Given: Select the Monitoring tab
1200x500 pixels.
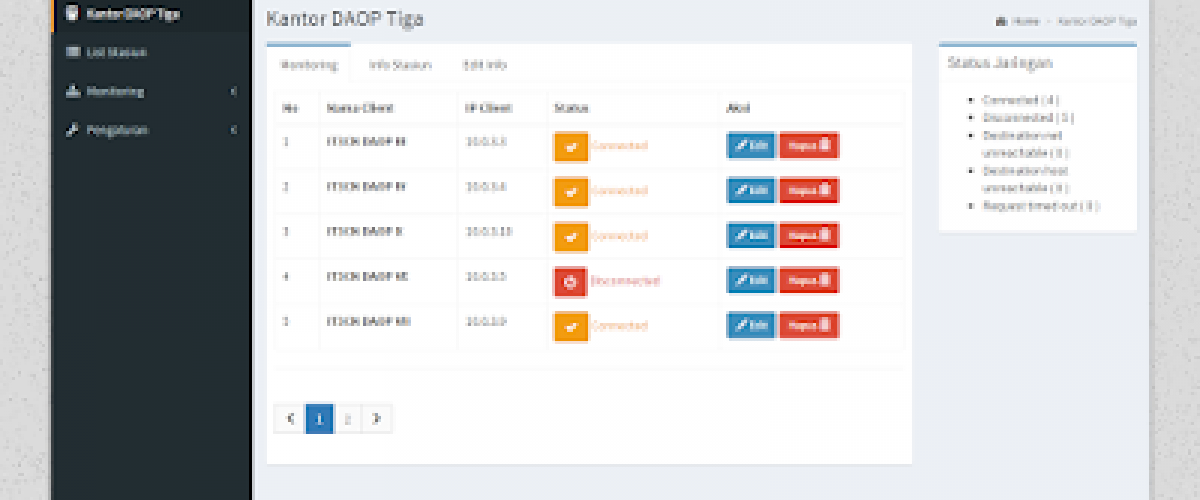Looking at the screenshot, I should (308, 65).
